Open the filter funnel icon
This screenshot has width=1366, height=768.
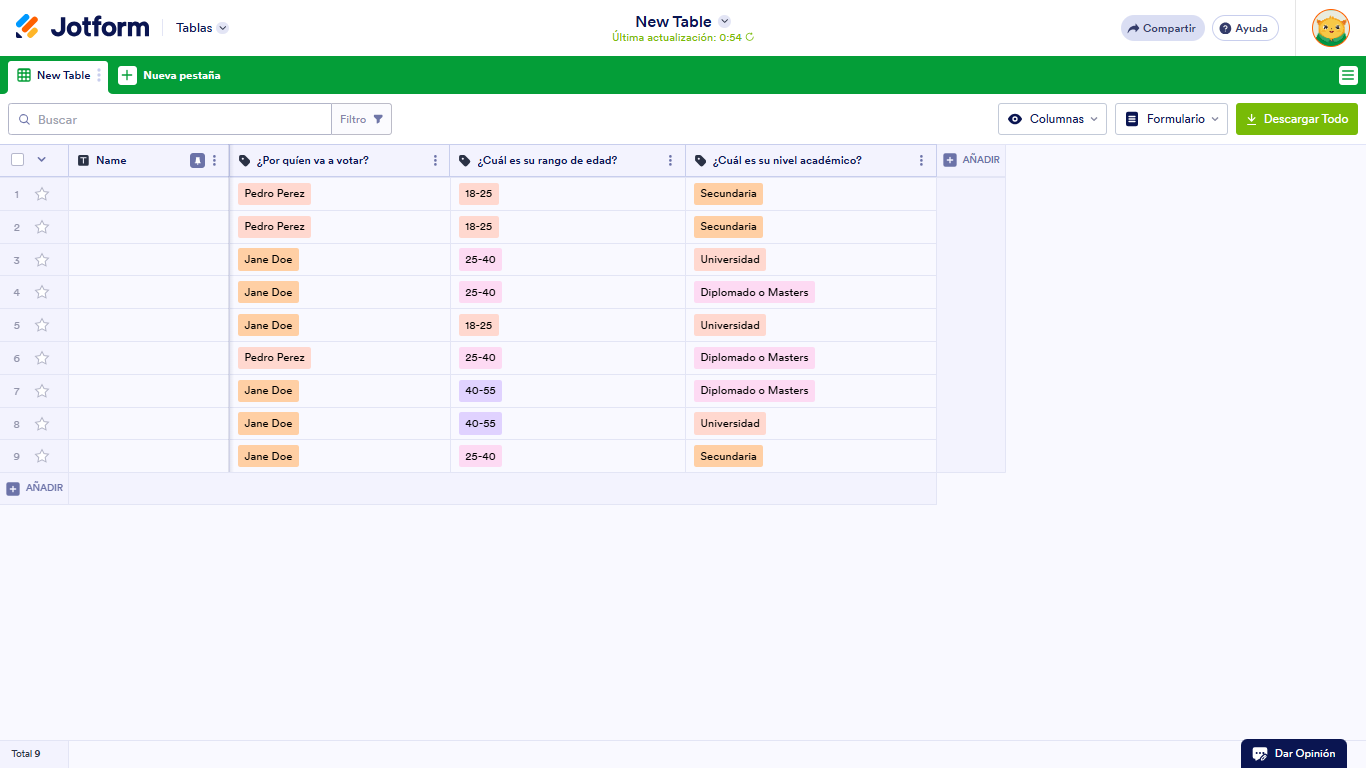click(x=378, y=118)
